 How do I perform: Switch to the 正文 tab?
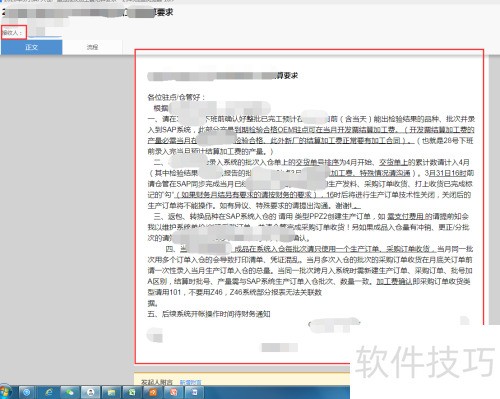pyautogui.click(x=32, y=47)
